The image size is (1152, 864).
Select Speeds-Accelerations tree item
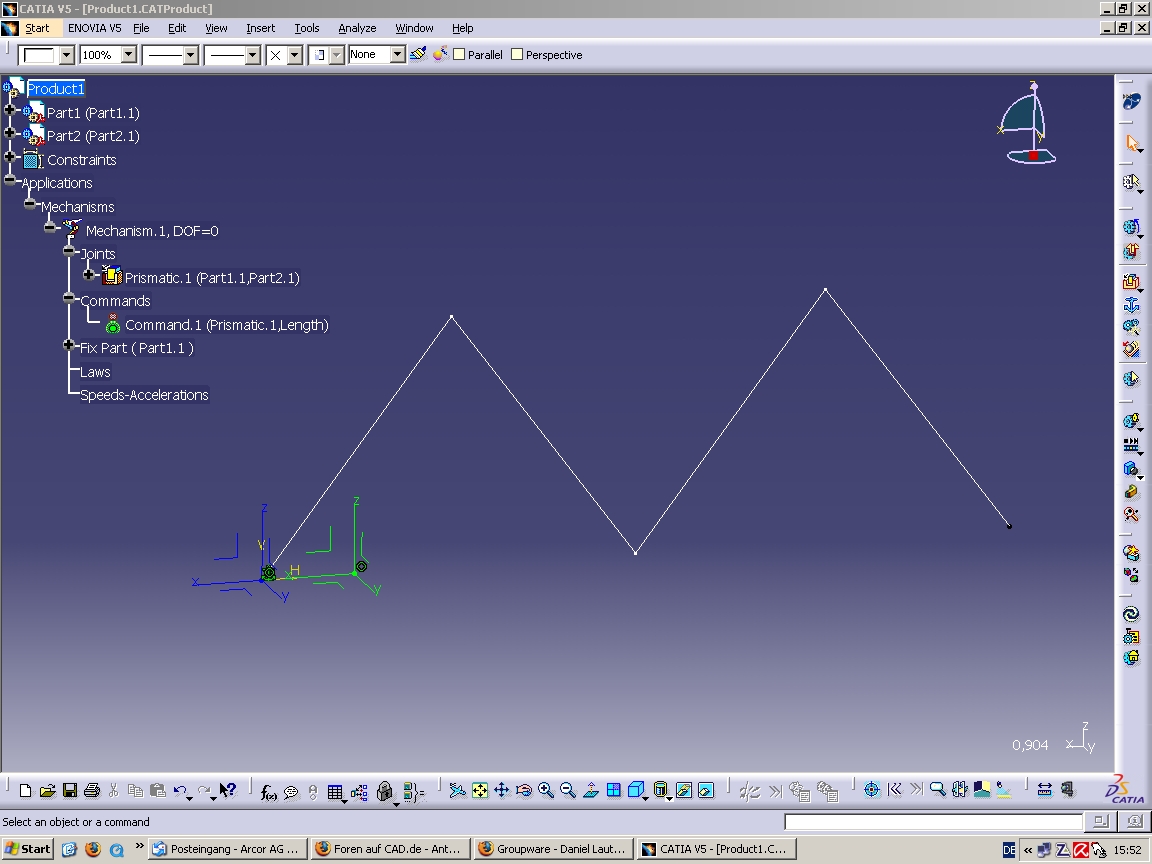click(x=144, y=395)
